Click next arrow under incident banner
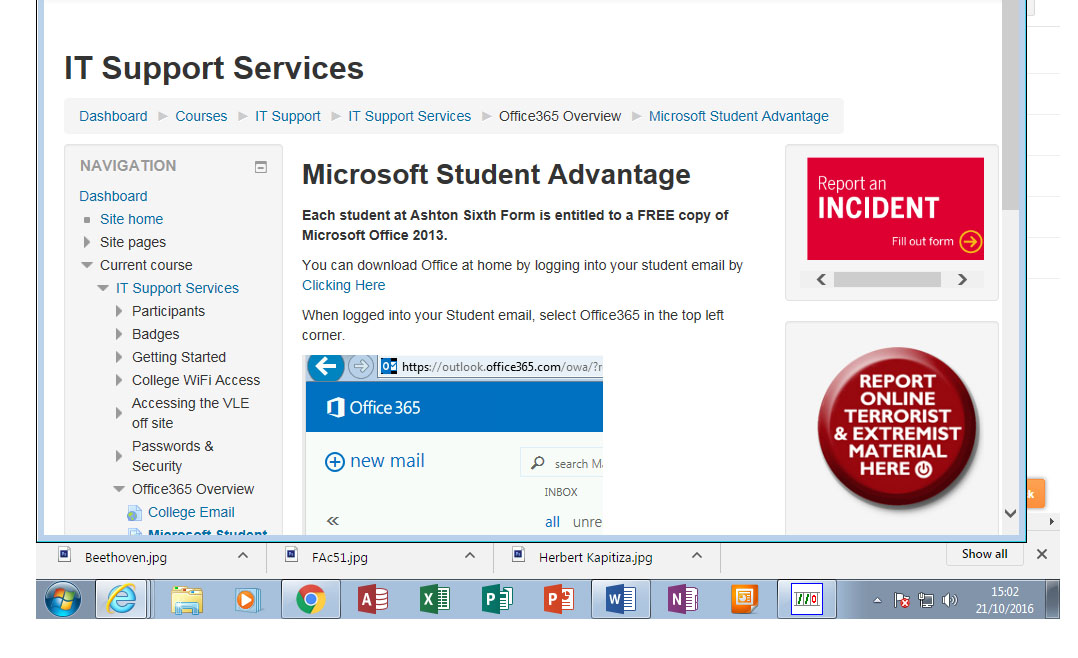The width and height of the screenshot is (1078, 658). (962, 279)
